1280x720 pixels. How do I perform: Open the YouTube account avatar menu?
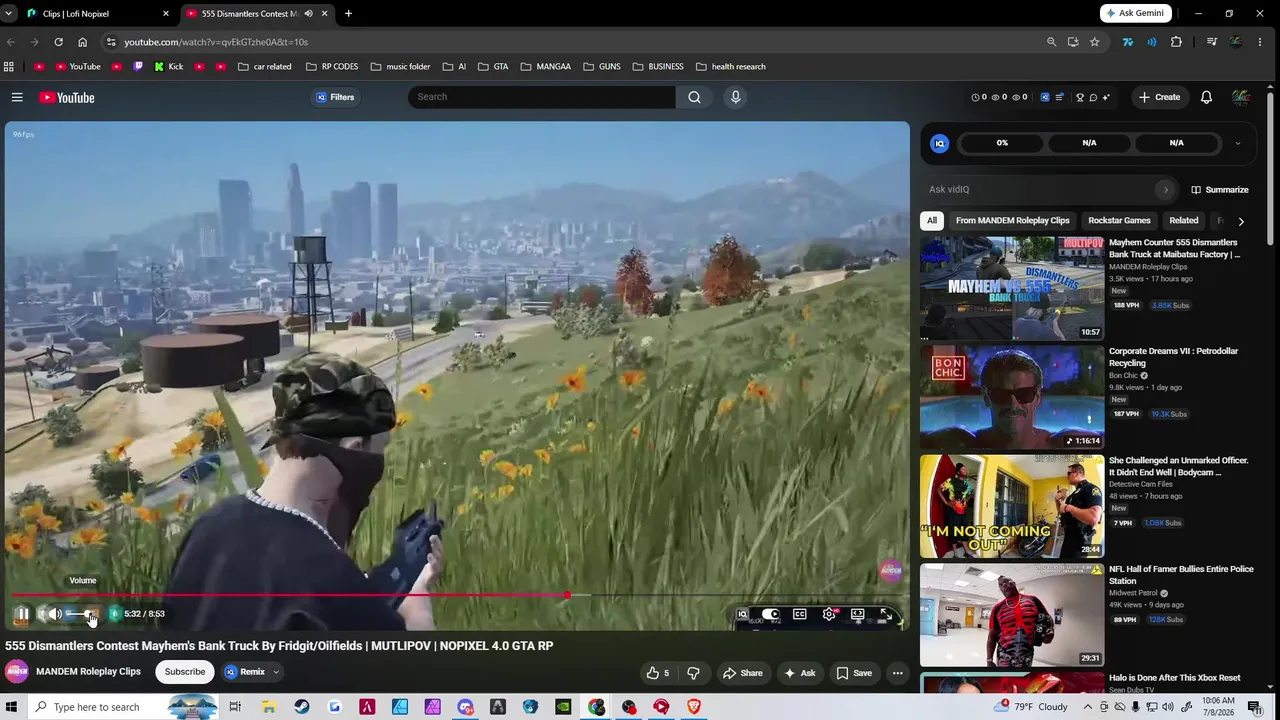1241,97
